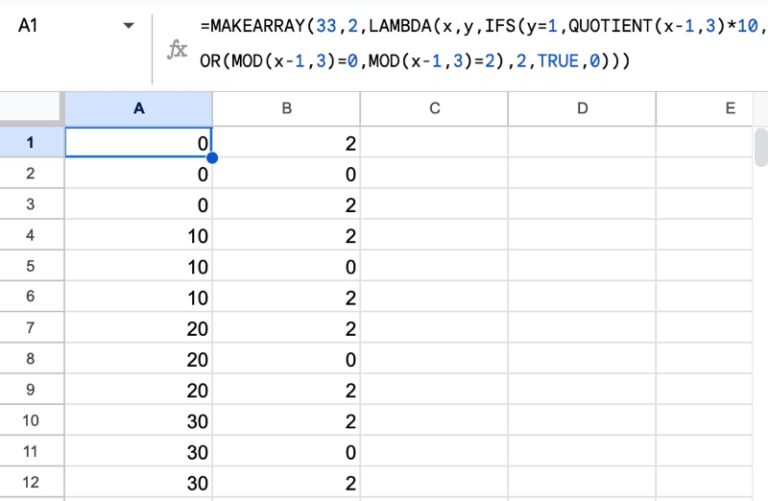Select row 6 header
Image resolution: width=768 pixels, height=501 pixels.
point(30,297)
